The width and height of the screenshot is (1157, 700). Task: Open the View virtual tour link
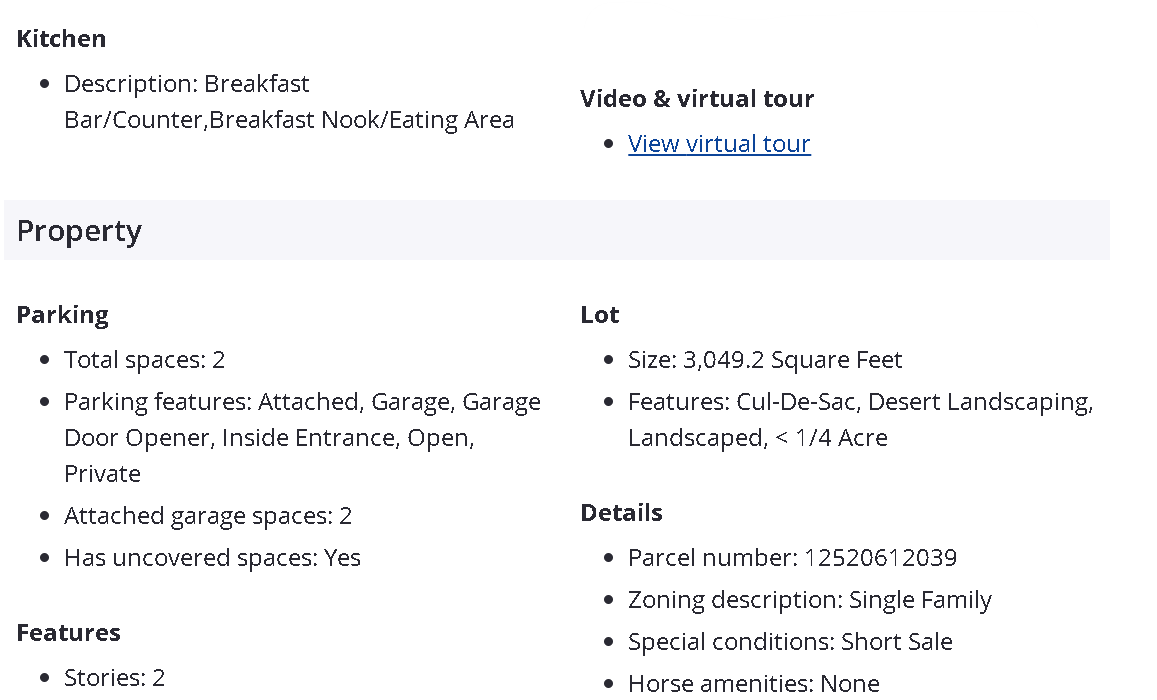719,144
